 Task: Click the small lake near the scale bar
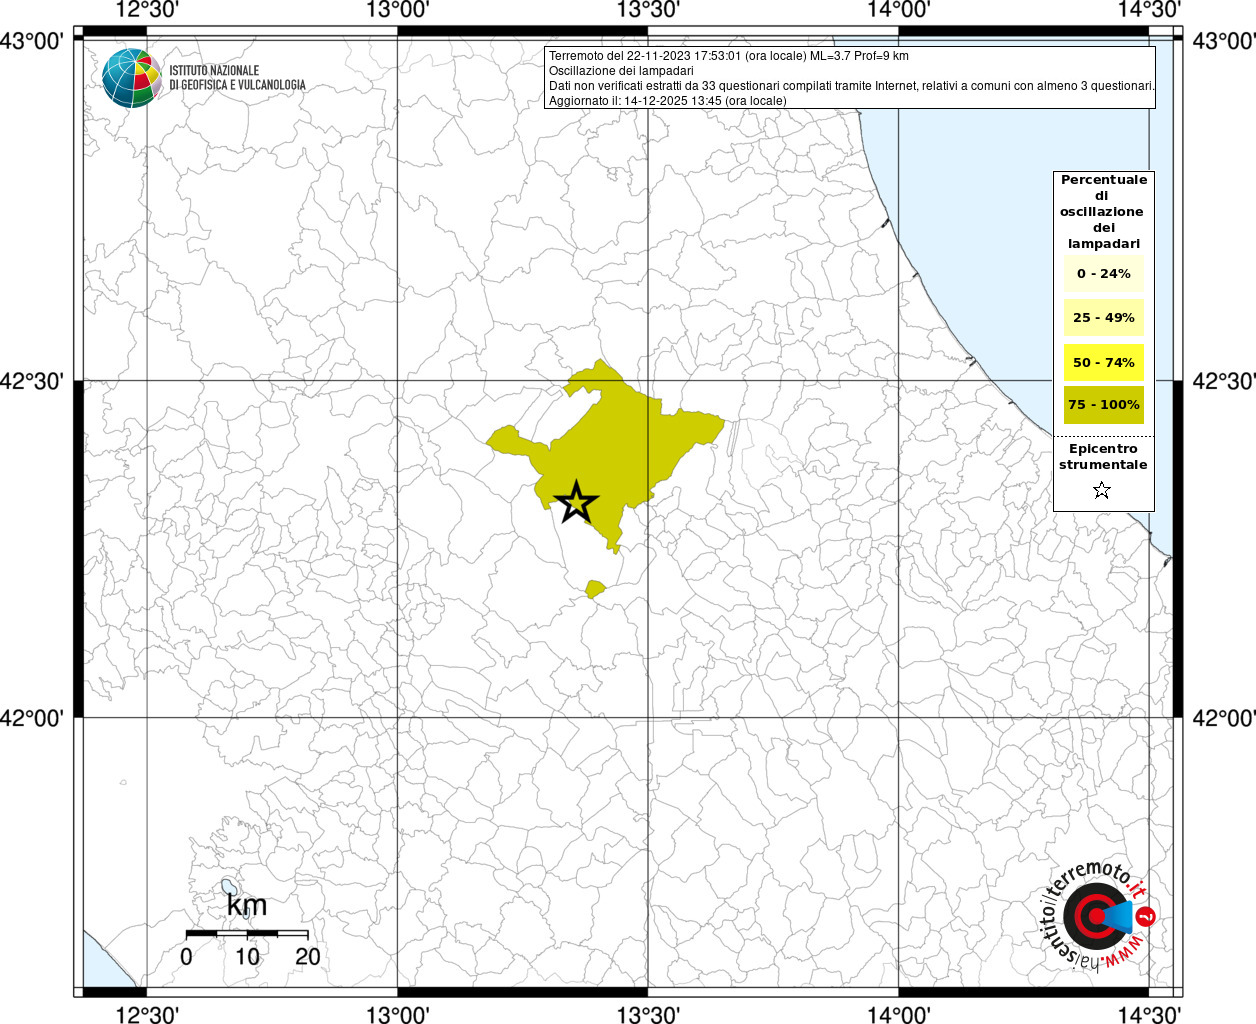[229, 888]
